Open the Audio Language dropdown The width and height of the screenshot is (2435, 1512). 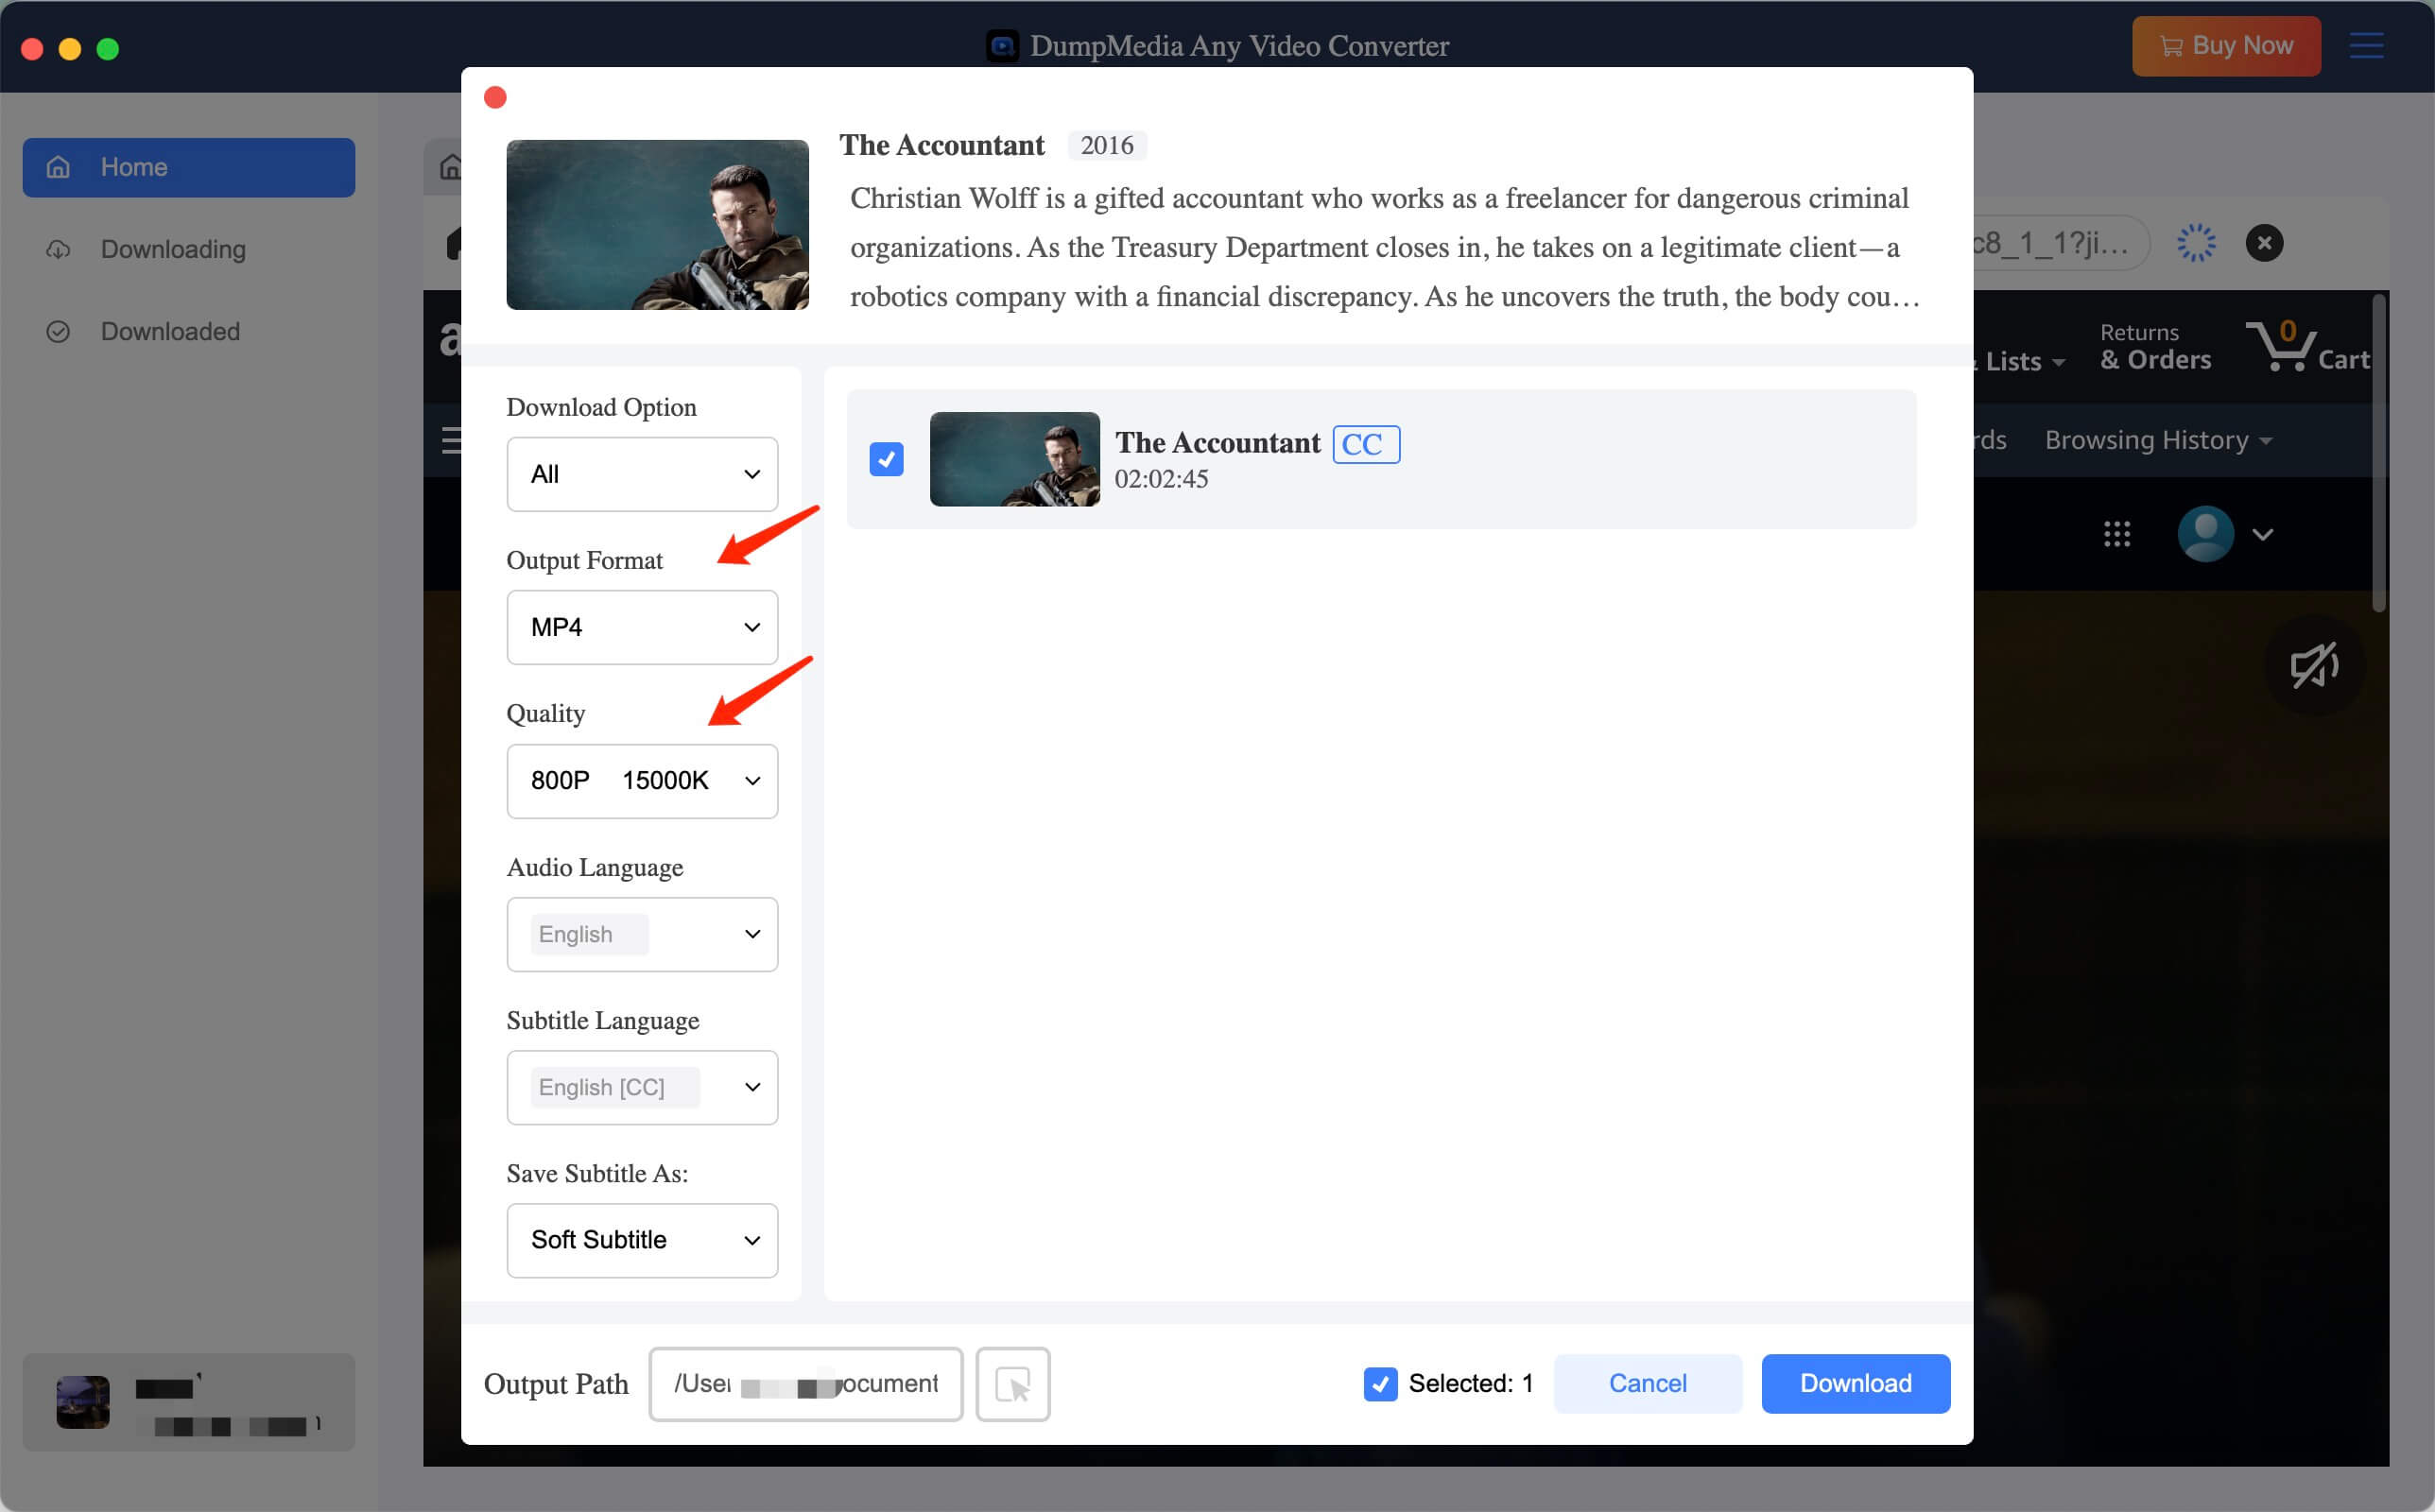point(642,934)
